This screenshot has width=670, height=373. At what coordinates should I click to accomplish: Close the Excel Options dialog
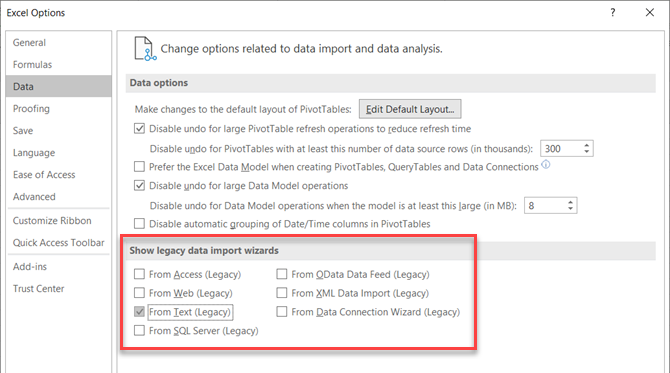tap(649, 12)
